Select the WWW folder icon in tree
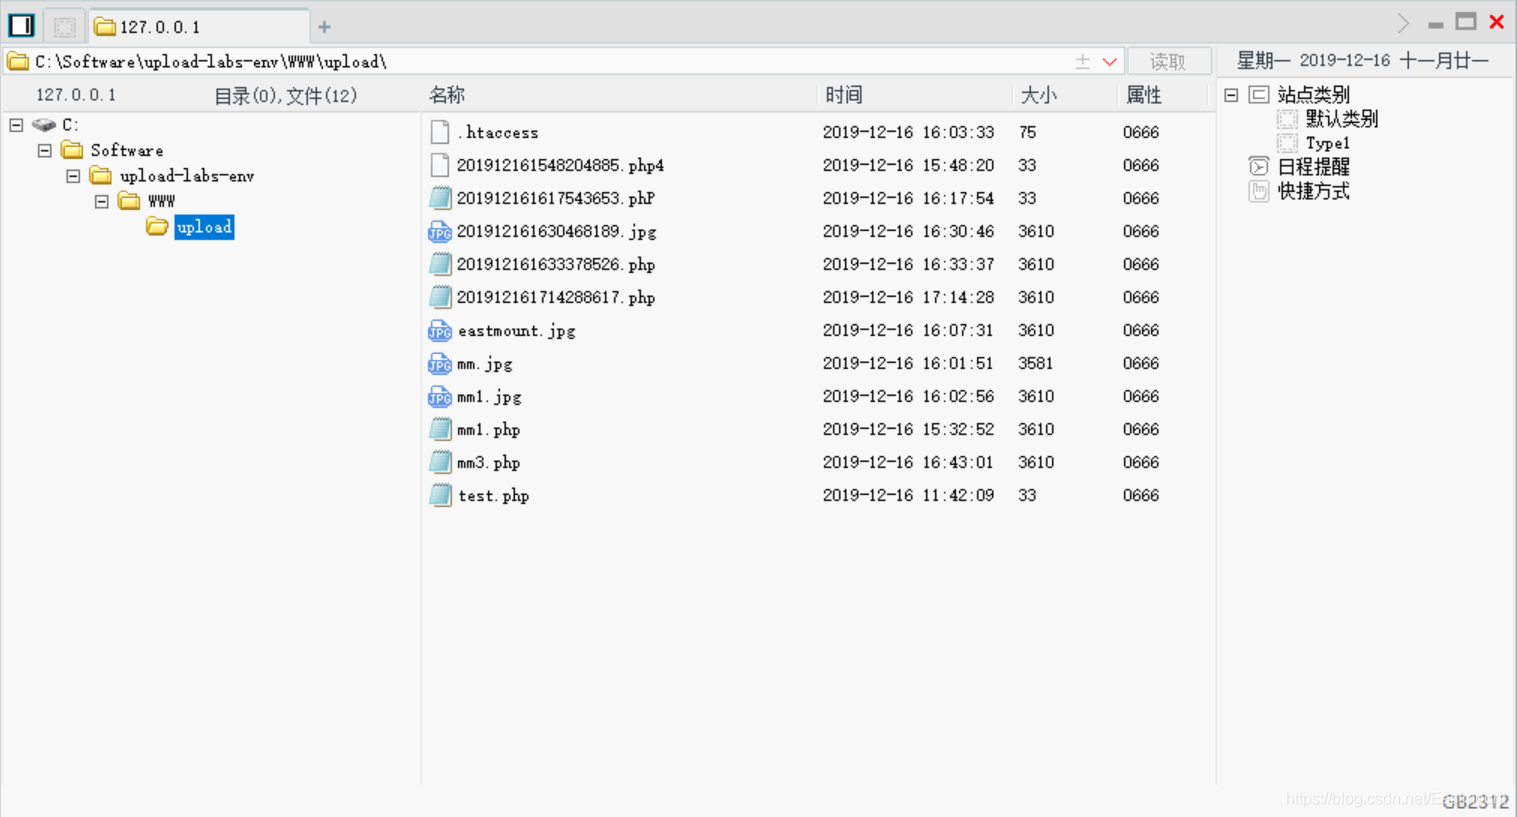This screenshot has height=817, width=1517. coord(129,201)
